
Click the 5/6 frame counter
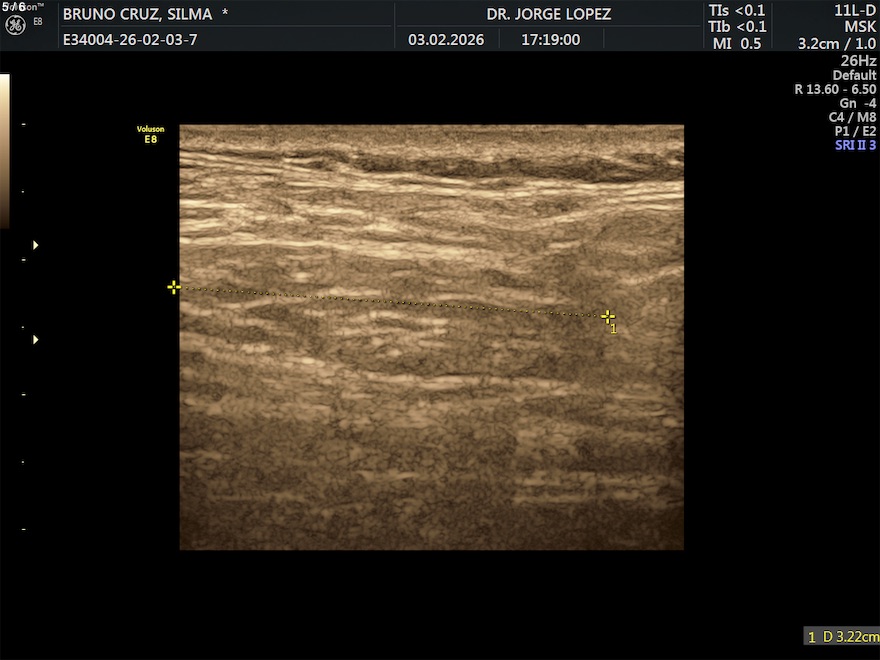point(14,7)
